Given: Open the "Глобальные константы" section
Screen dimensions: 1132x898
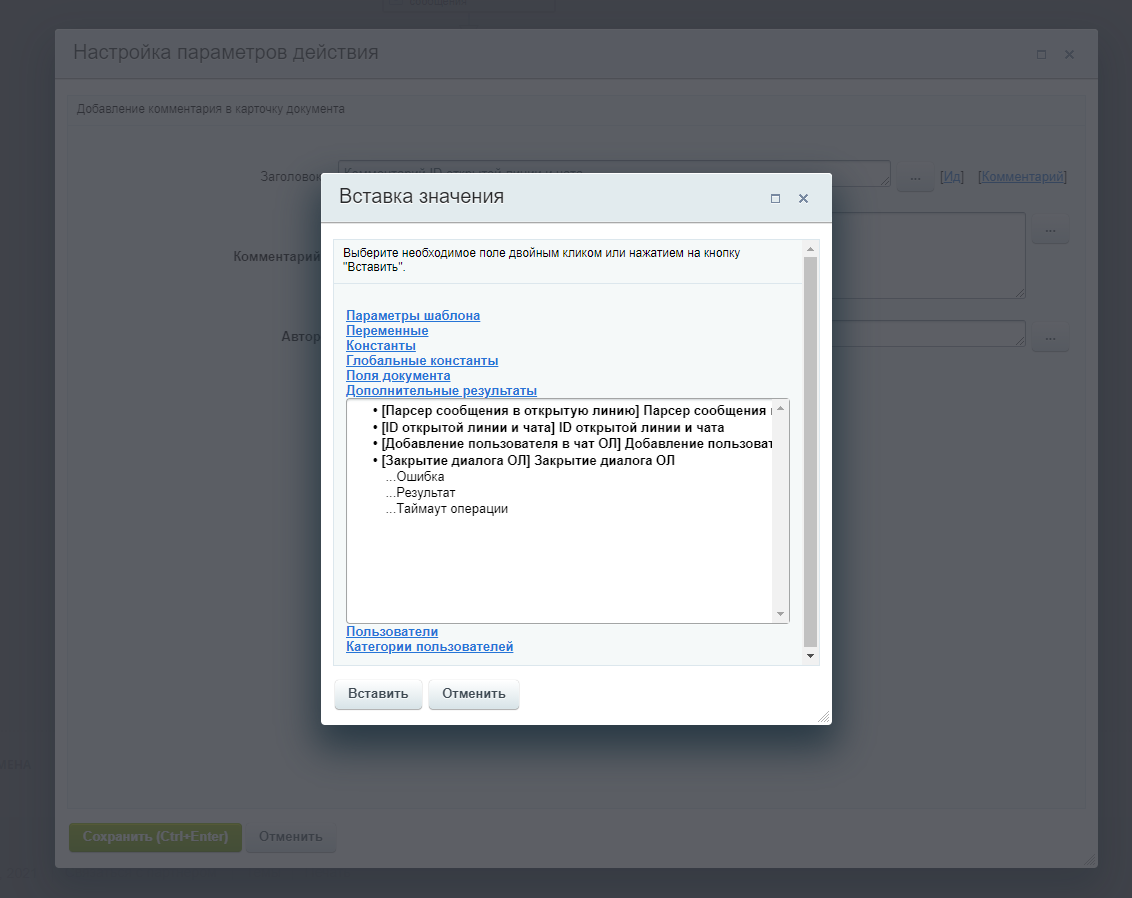Looking at the screenshot, I should point(422,360).
